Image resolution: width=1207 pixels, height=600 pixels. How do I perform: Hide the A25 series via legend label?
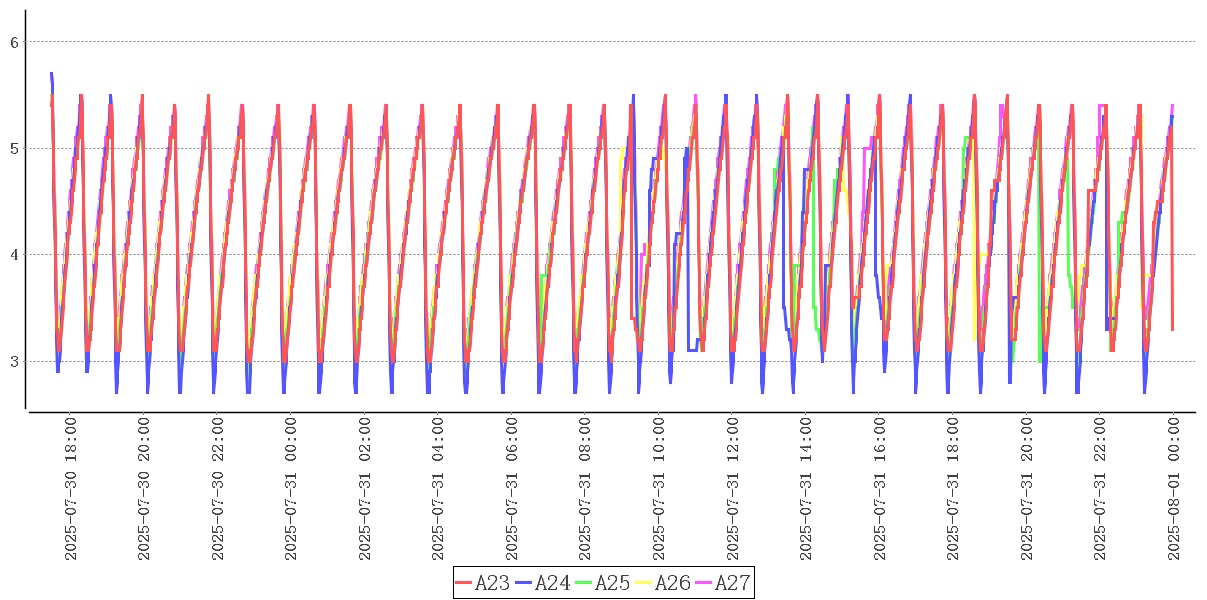612,583
